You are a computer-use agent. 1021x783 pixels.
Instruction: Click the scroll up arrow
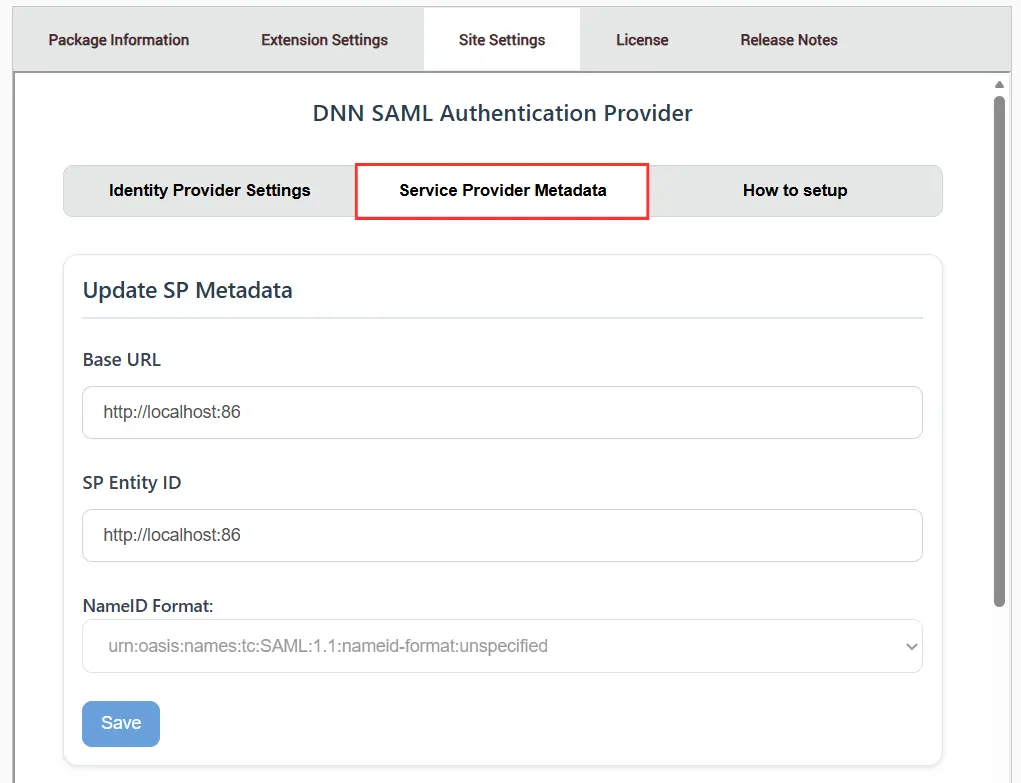point(1000,84)
